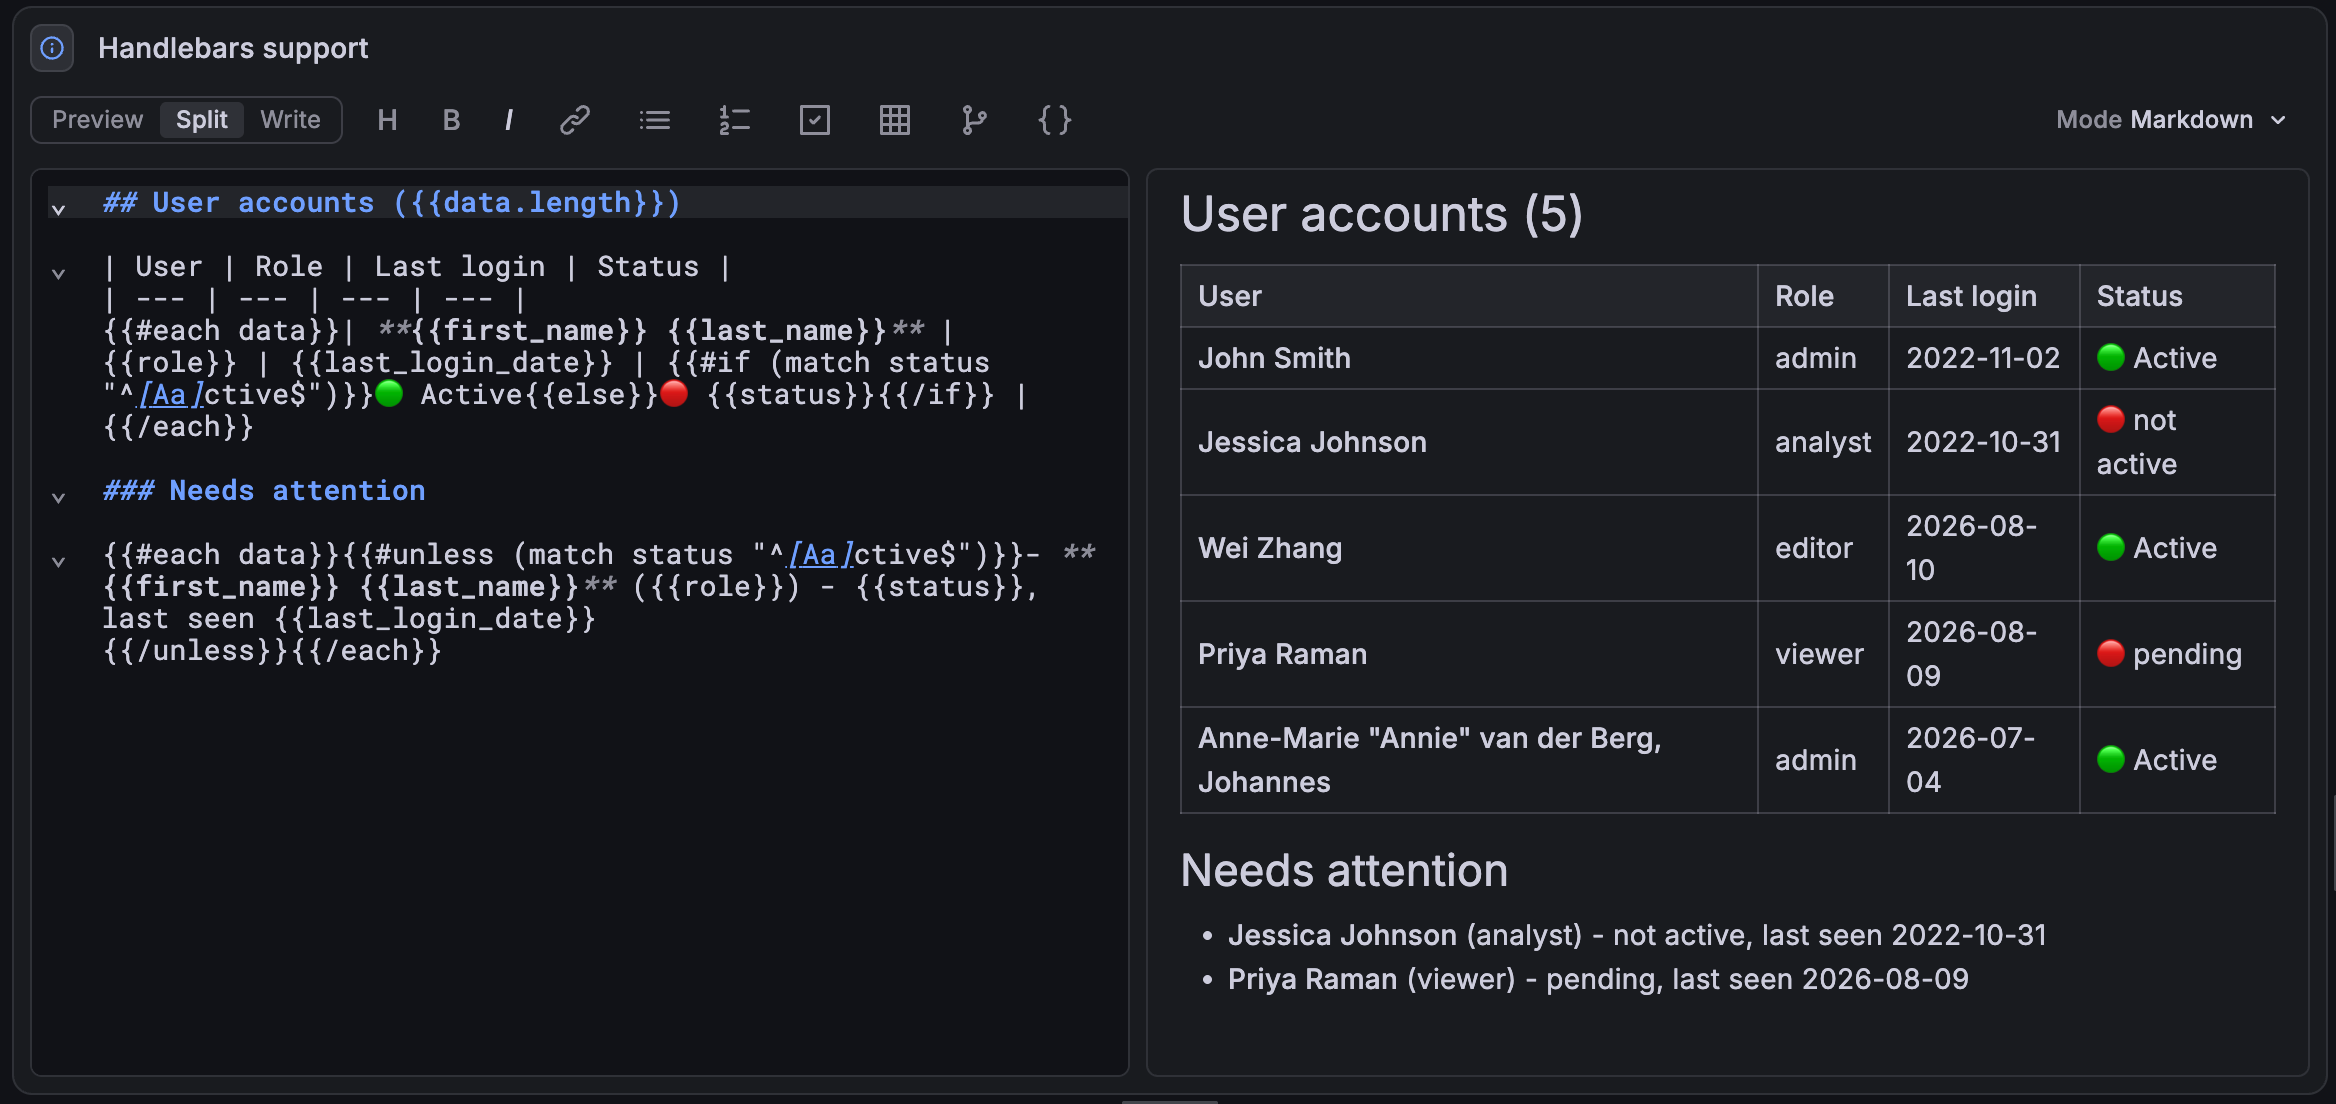Screen dimensions: 2336x1104
Task: Select the 'Jessica Johnson' table cell
Action: pyautogui.click(x=1469, y=442)
